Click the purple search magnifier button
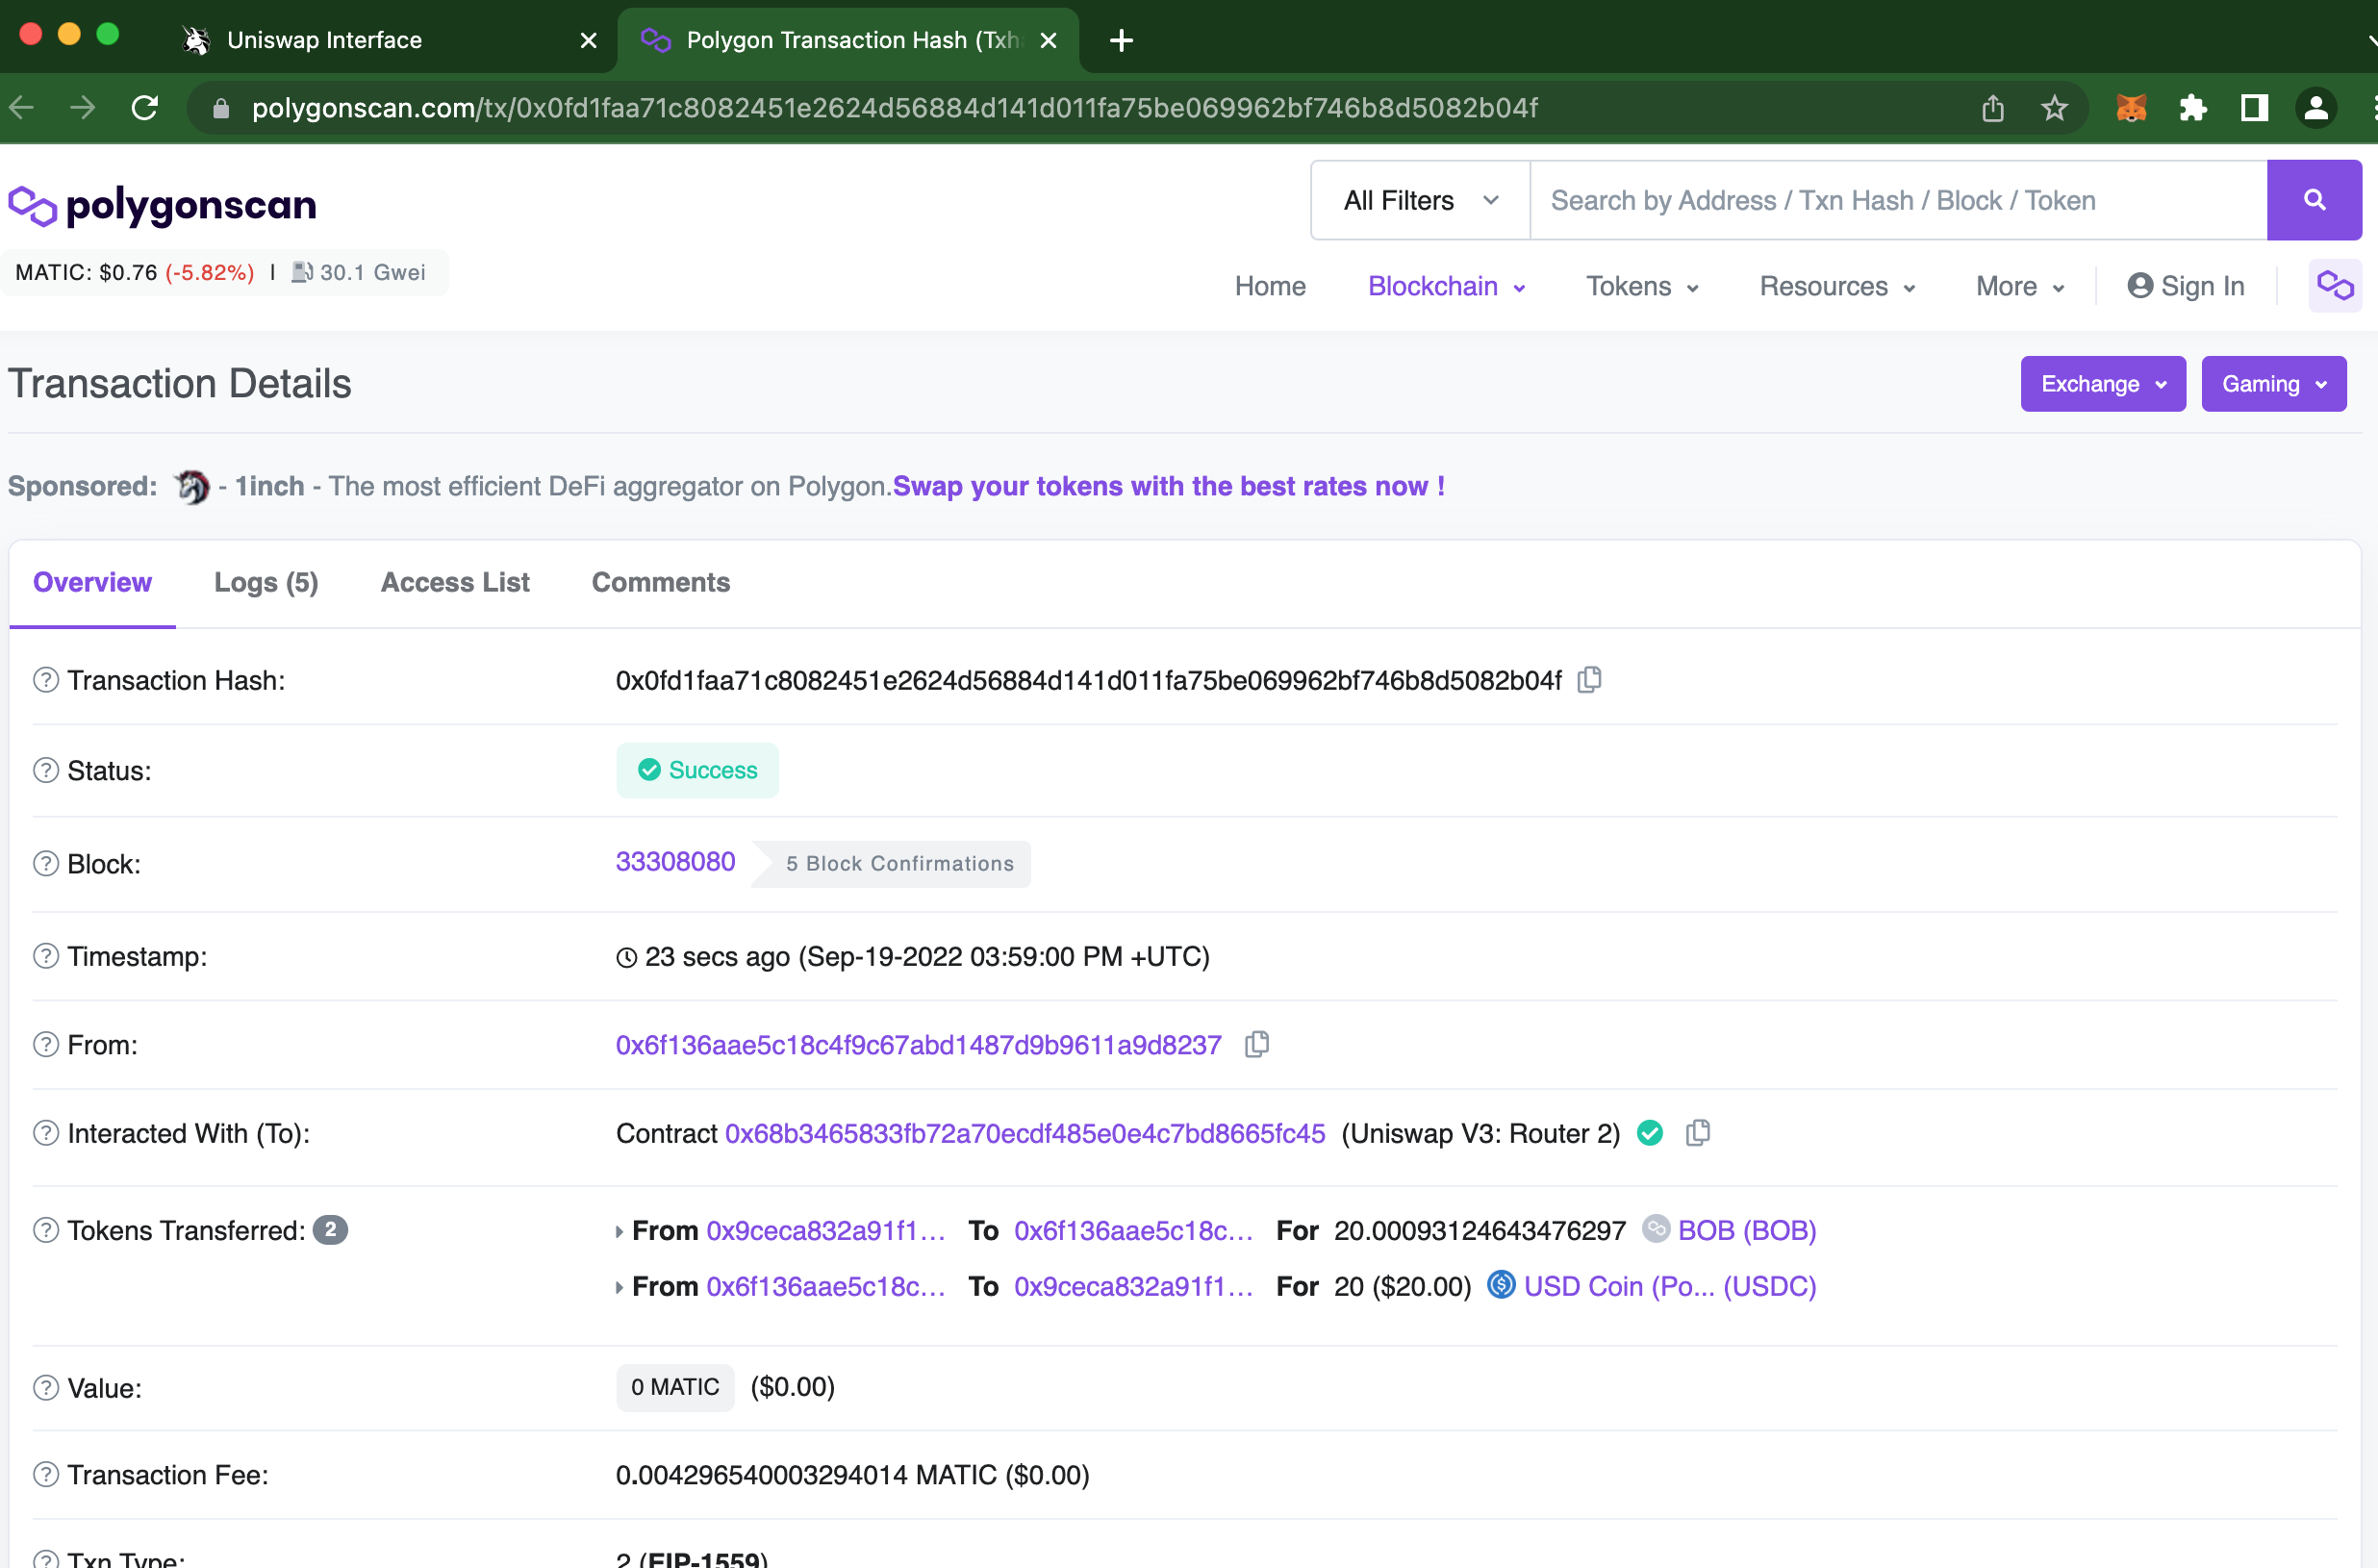Viewport: 2378px width, 1568px height. [2313, 200]
